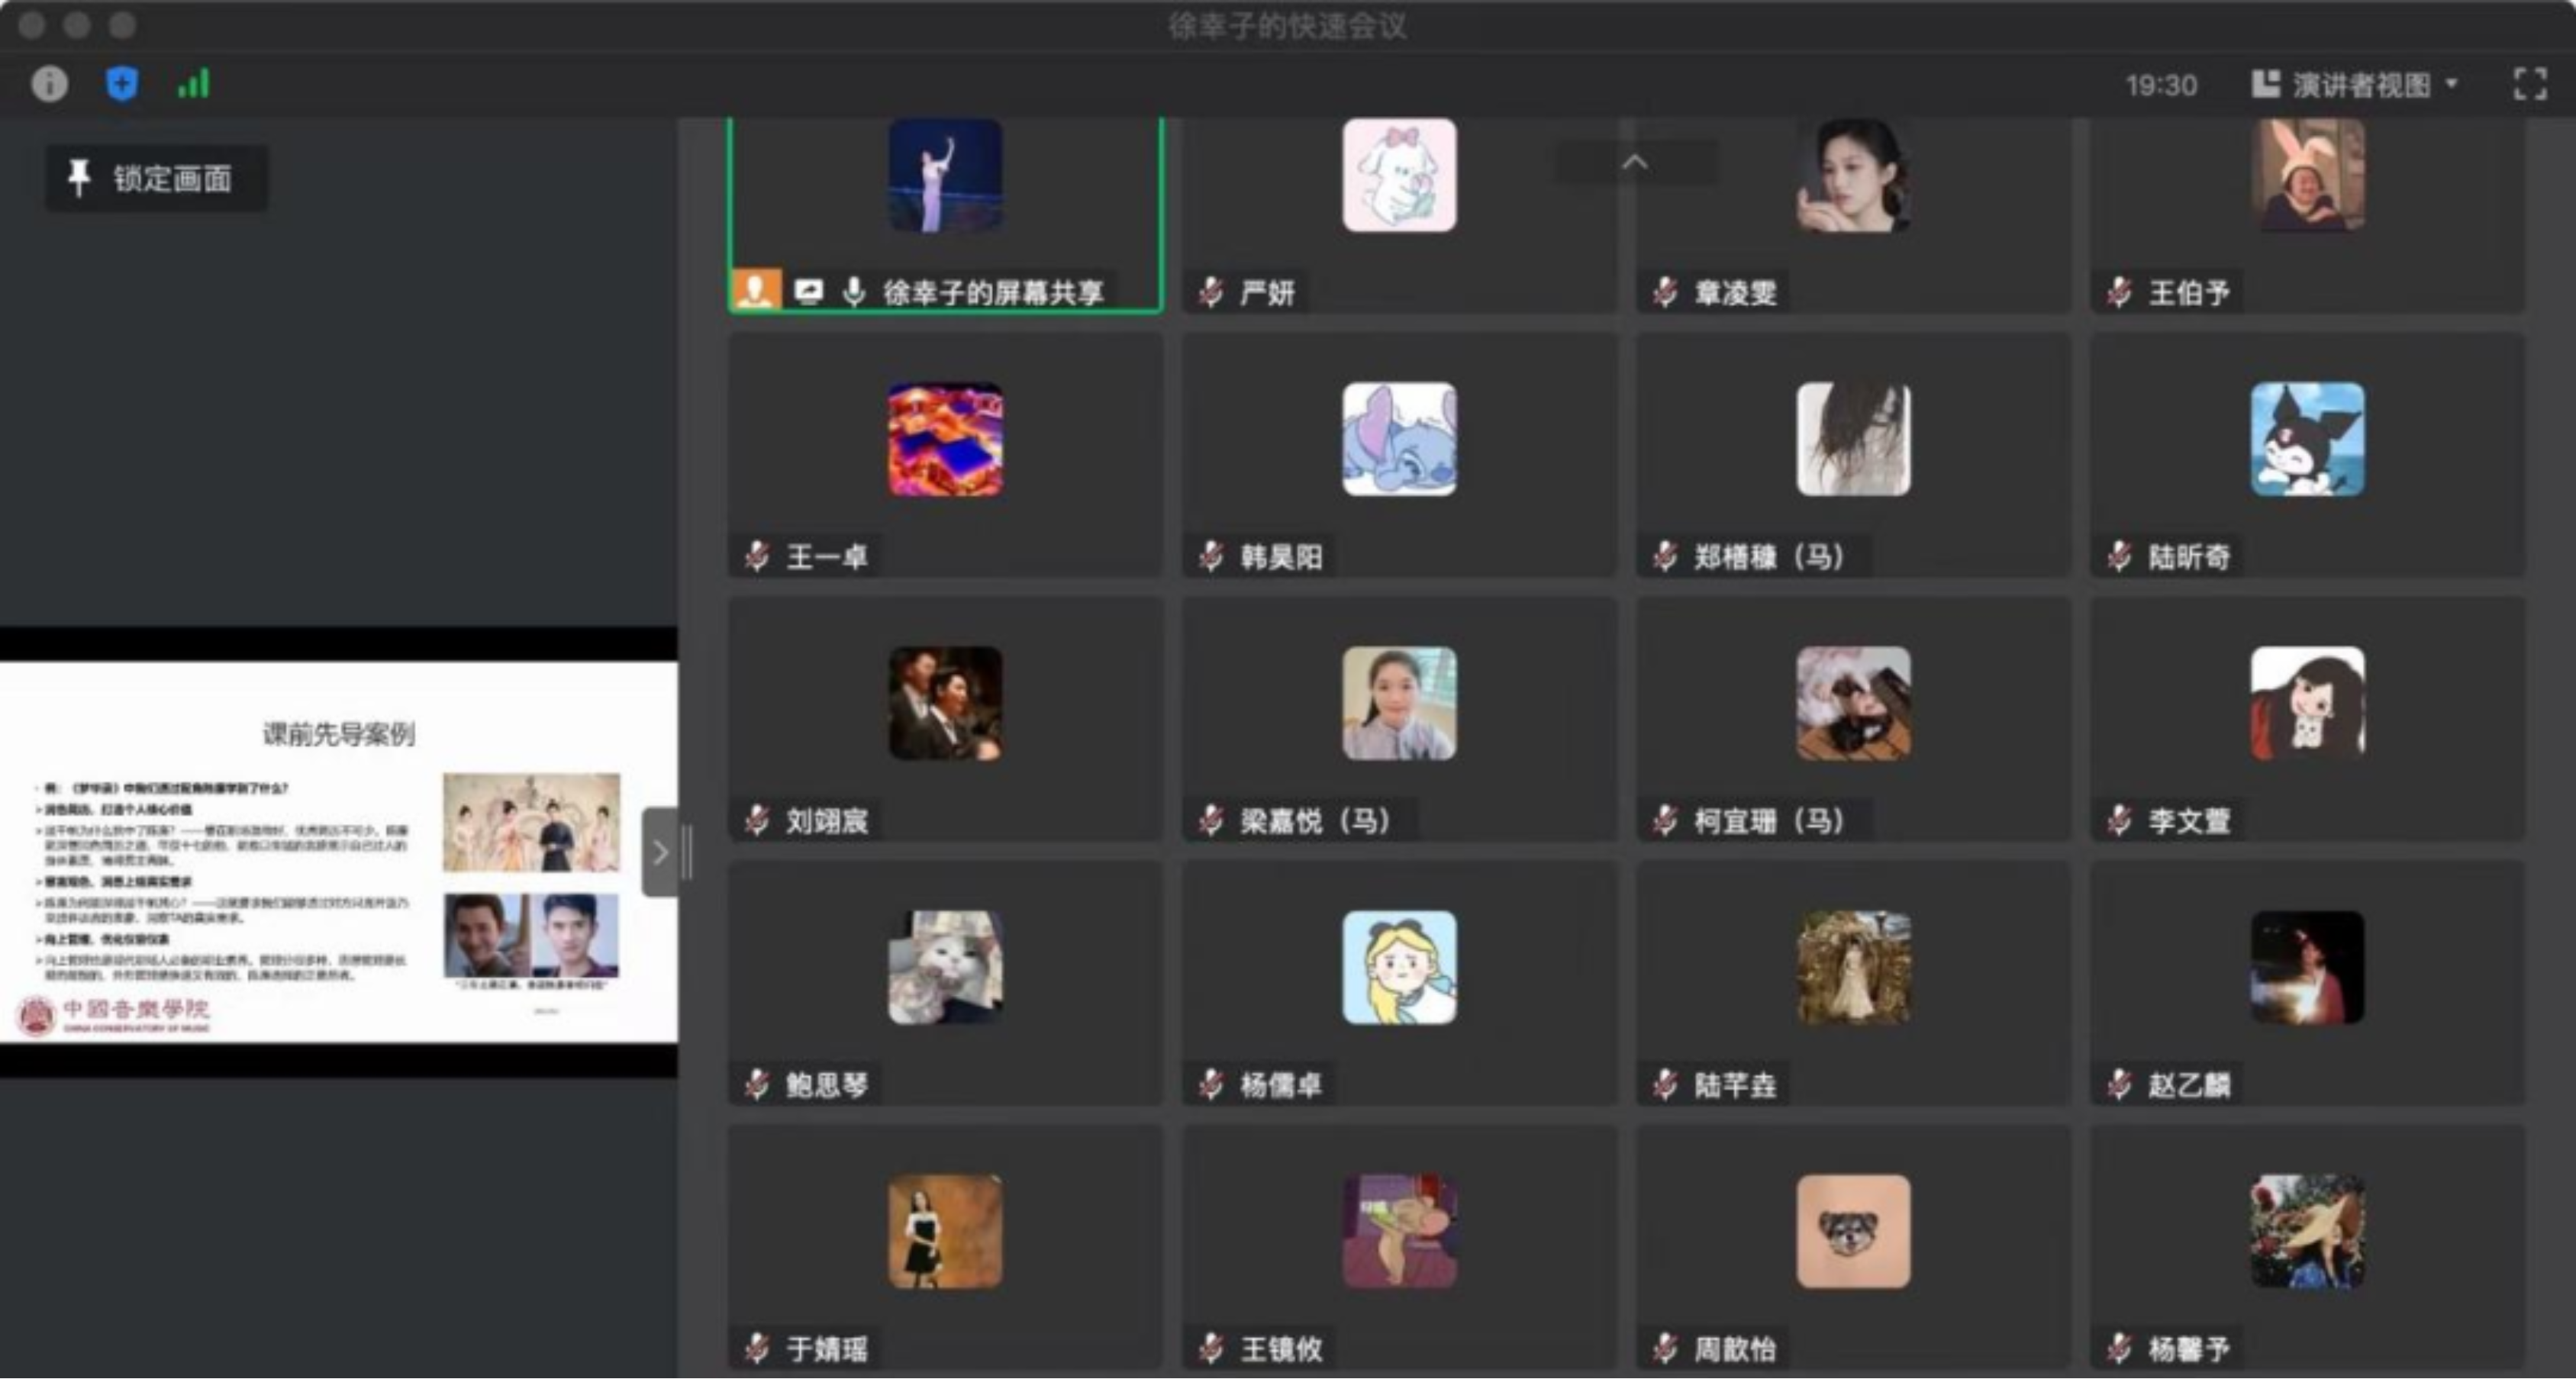Click the slide title 课前先导案例
Viewport: 2576px width, 1379px height.
click(x=338, y=734)
